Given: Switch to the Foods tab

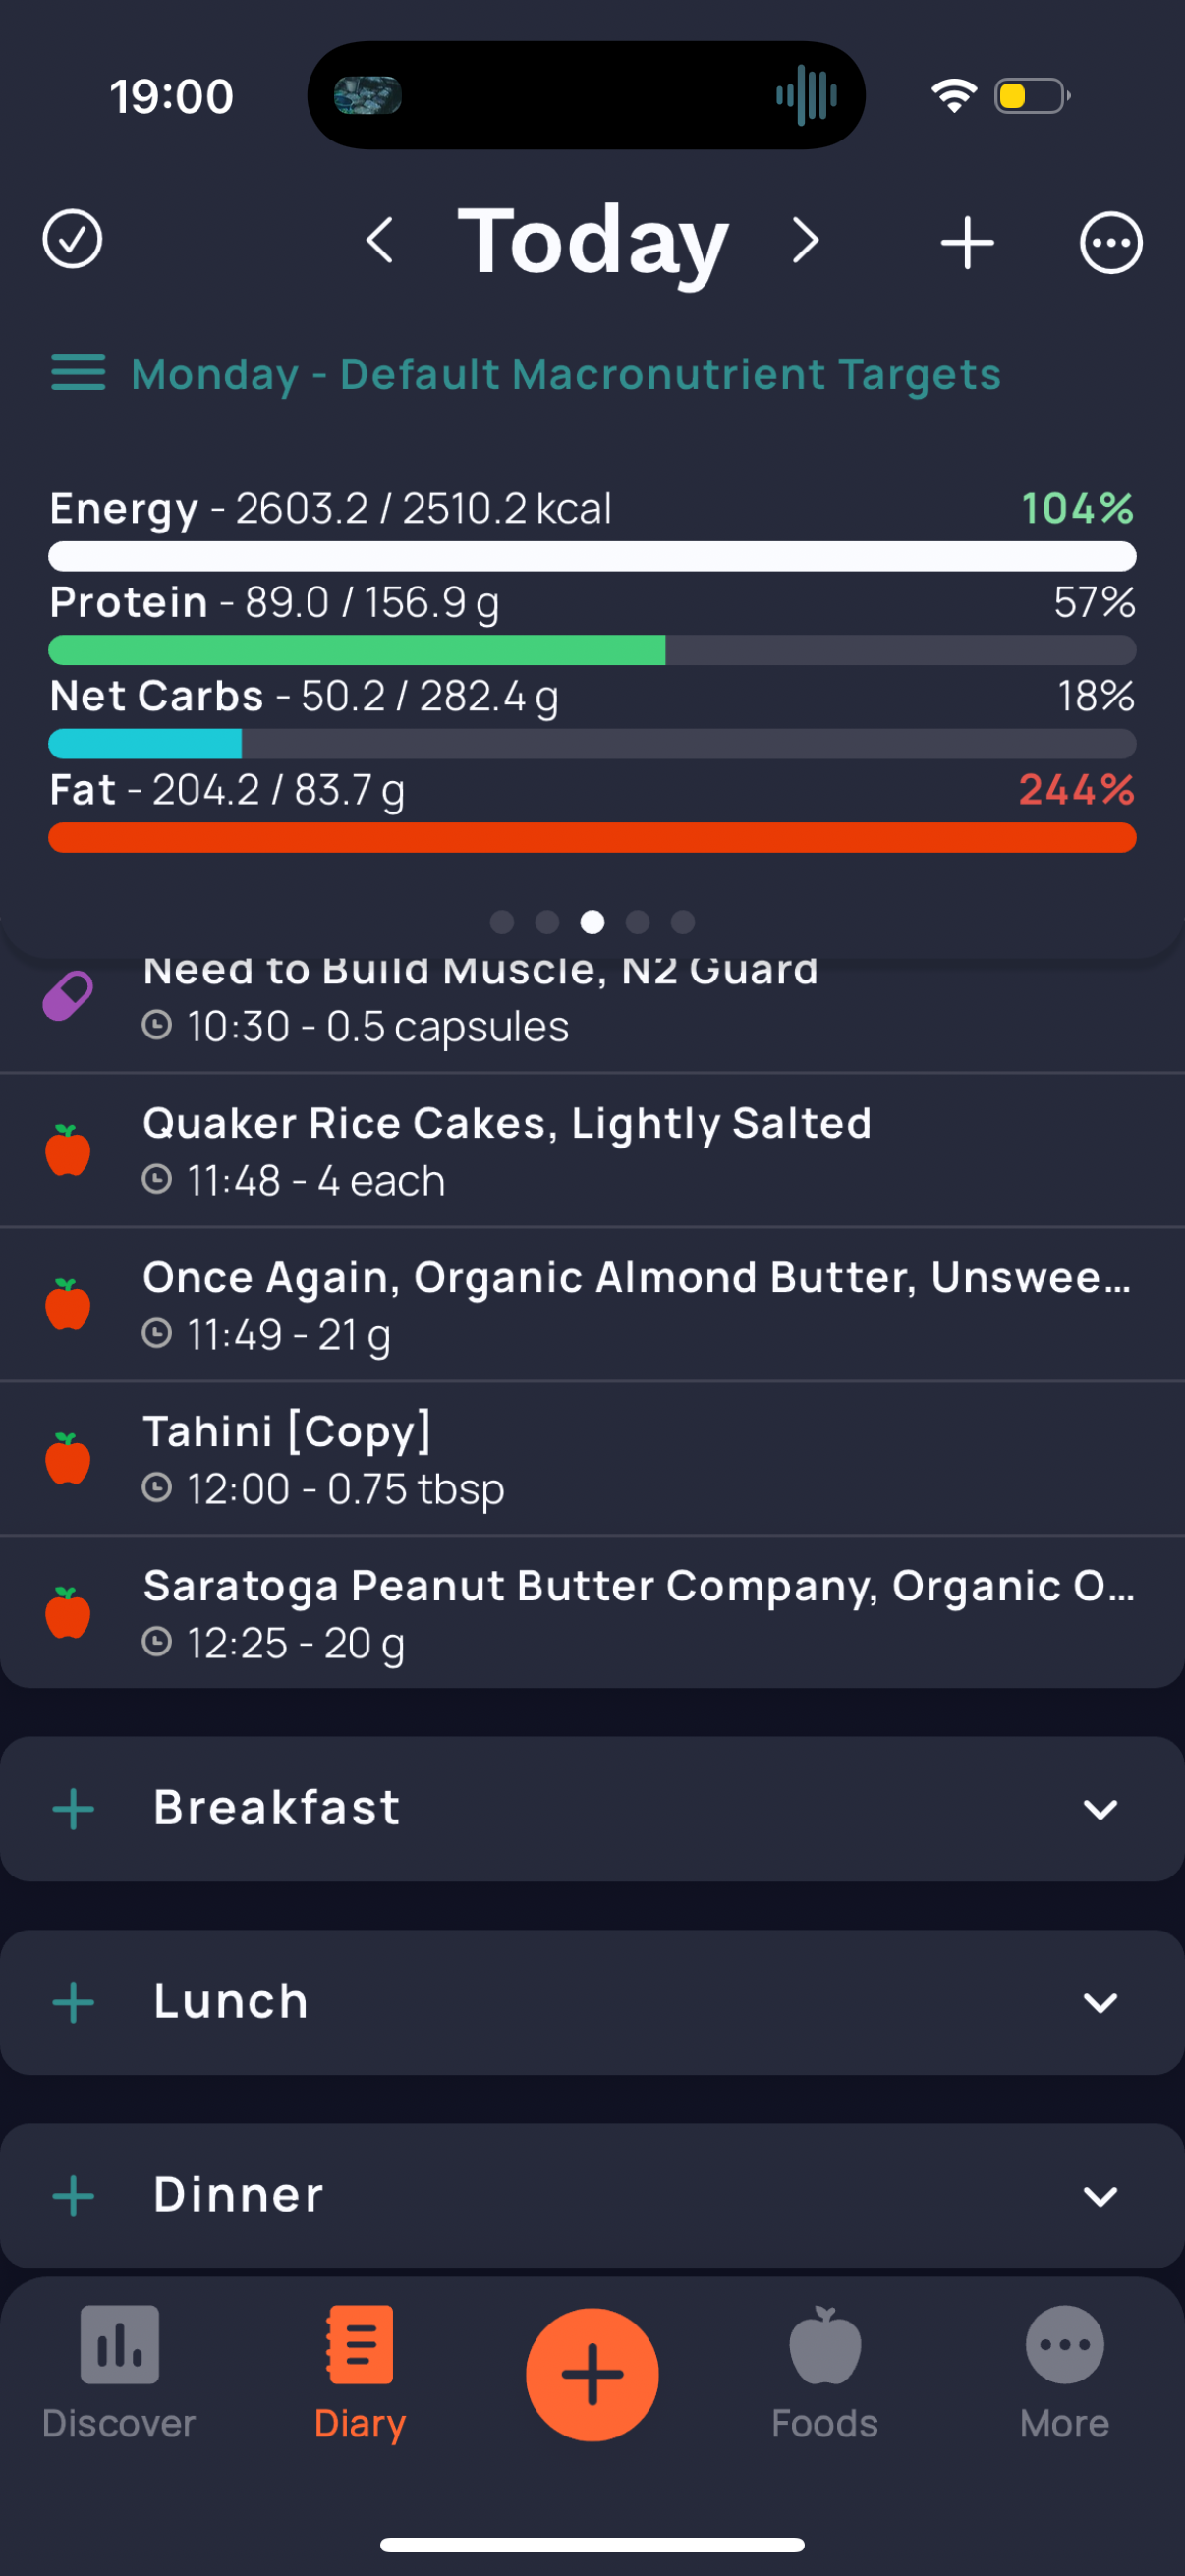Looking at the screenshot, I should coord(824,2373).
